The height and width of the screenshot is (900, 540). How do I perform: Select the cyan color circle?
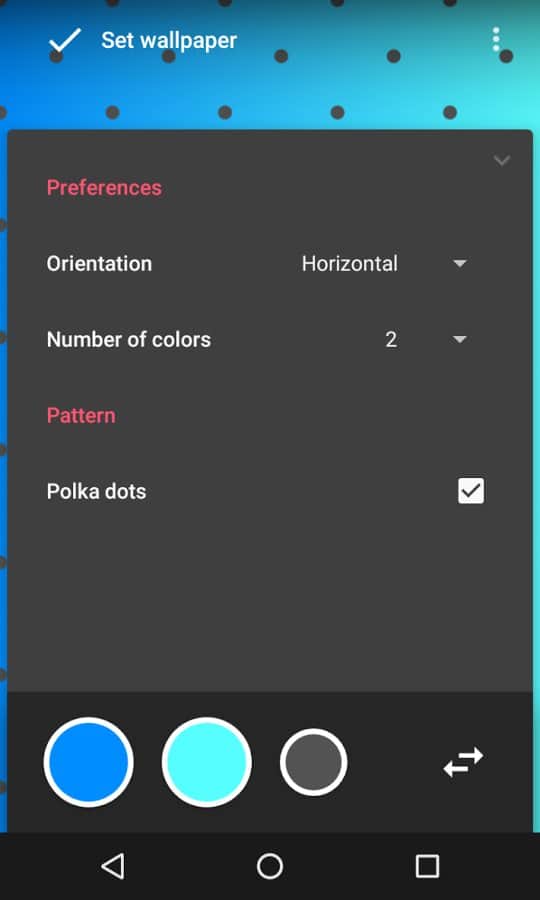(x=207, y=762)
